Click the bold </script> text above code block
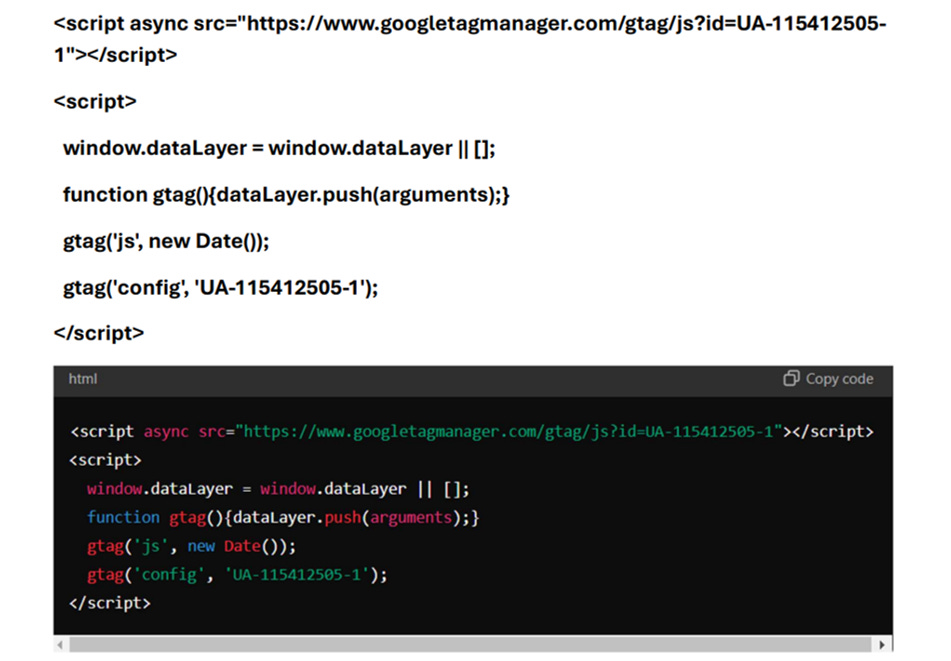Viewport: 951px width, 661px height. click(x=99, y=333)
